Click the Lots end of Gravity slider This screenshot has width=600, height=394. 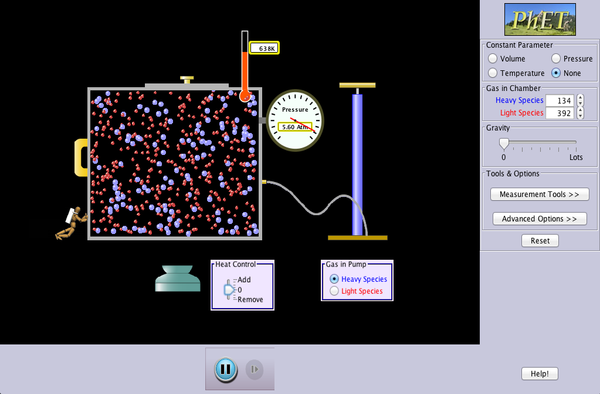(x=576, y=157)
